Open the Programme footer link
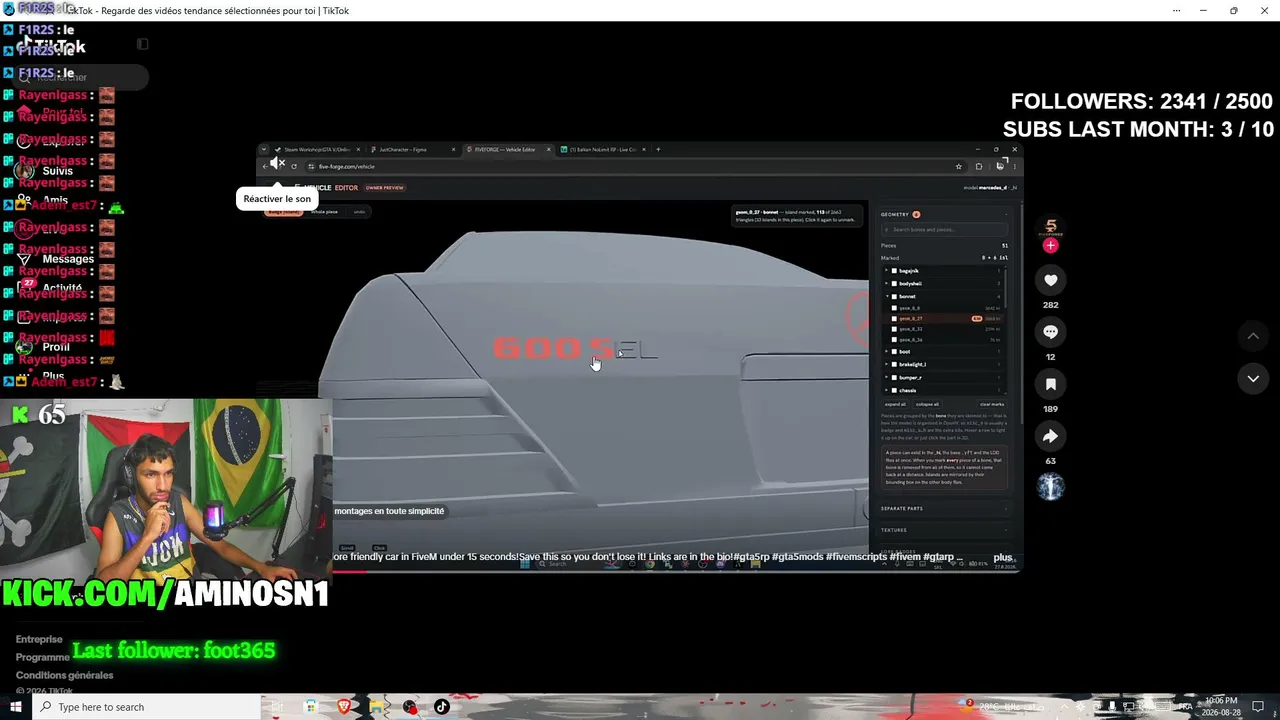 tap(43, 657)
